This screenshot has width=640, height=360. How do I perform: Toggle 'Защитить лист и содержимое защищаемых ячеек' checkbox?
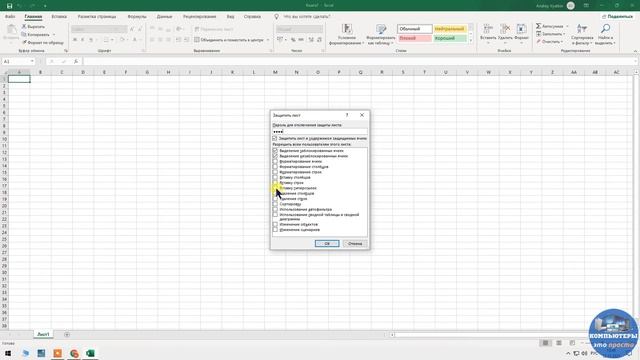tap(275, 138)
